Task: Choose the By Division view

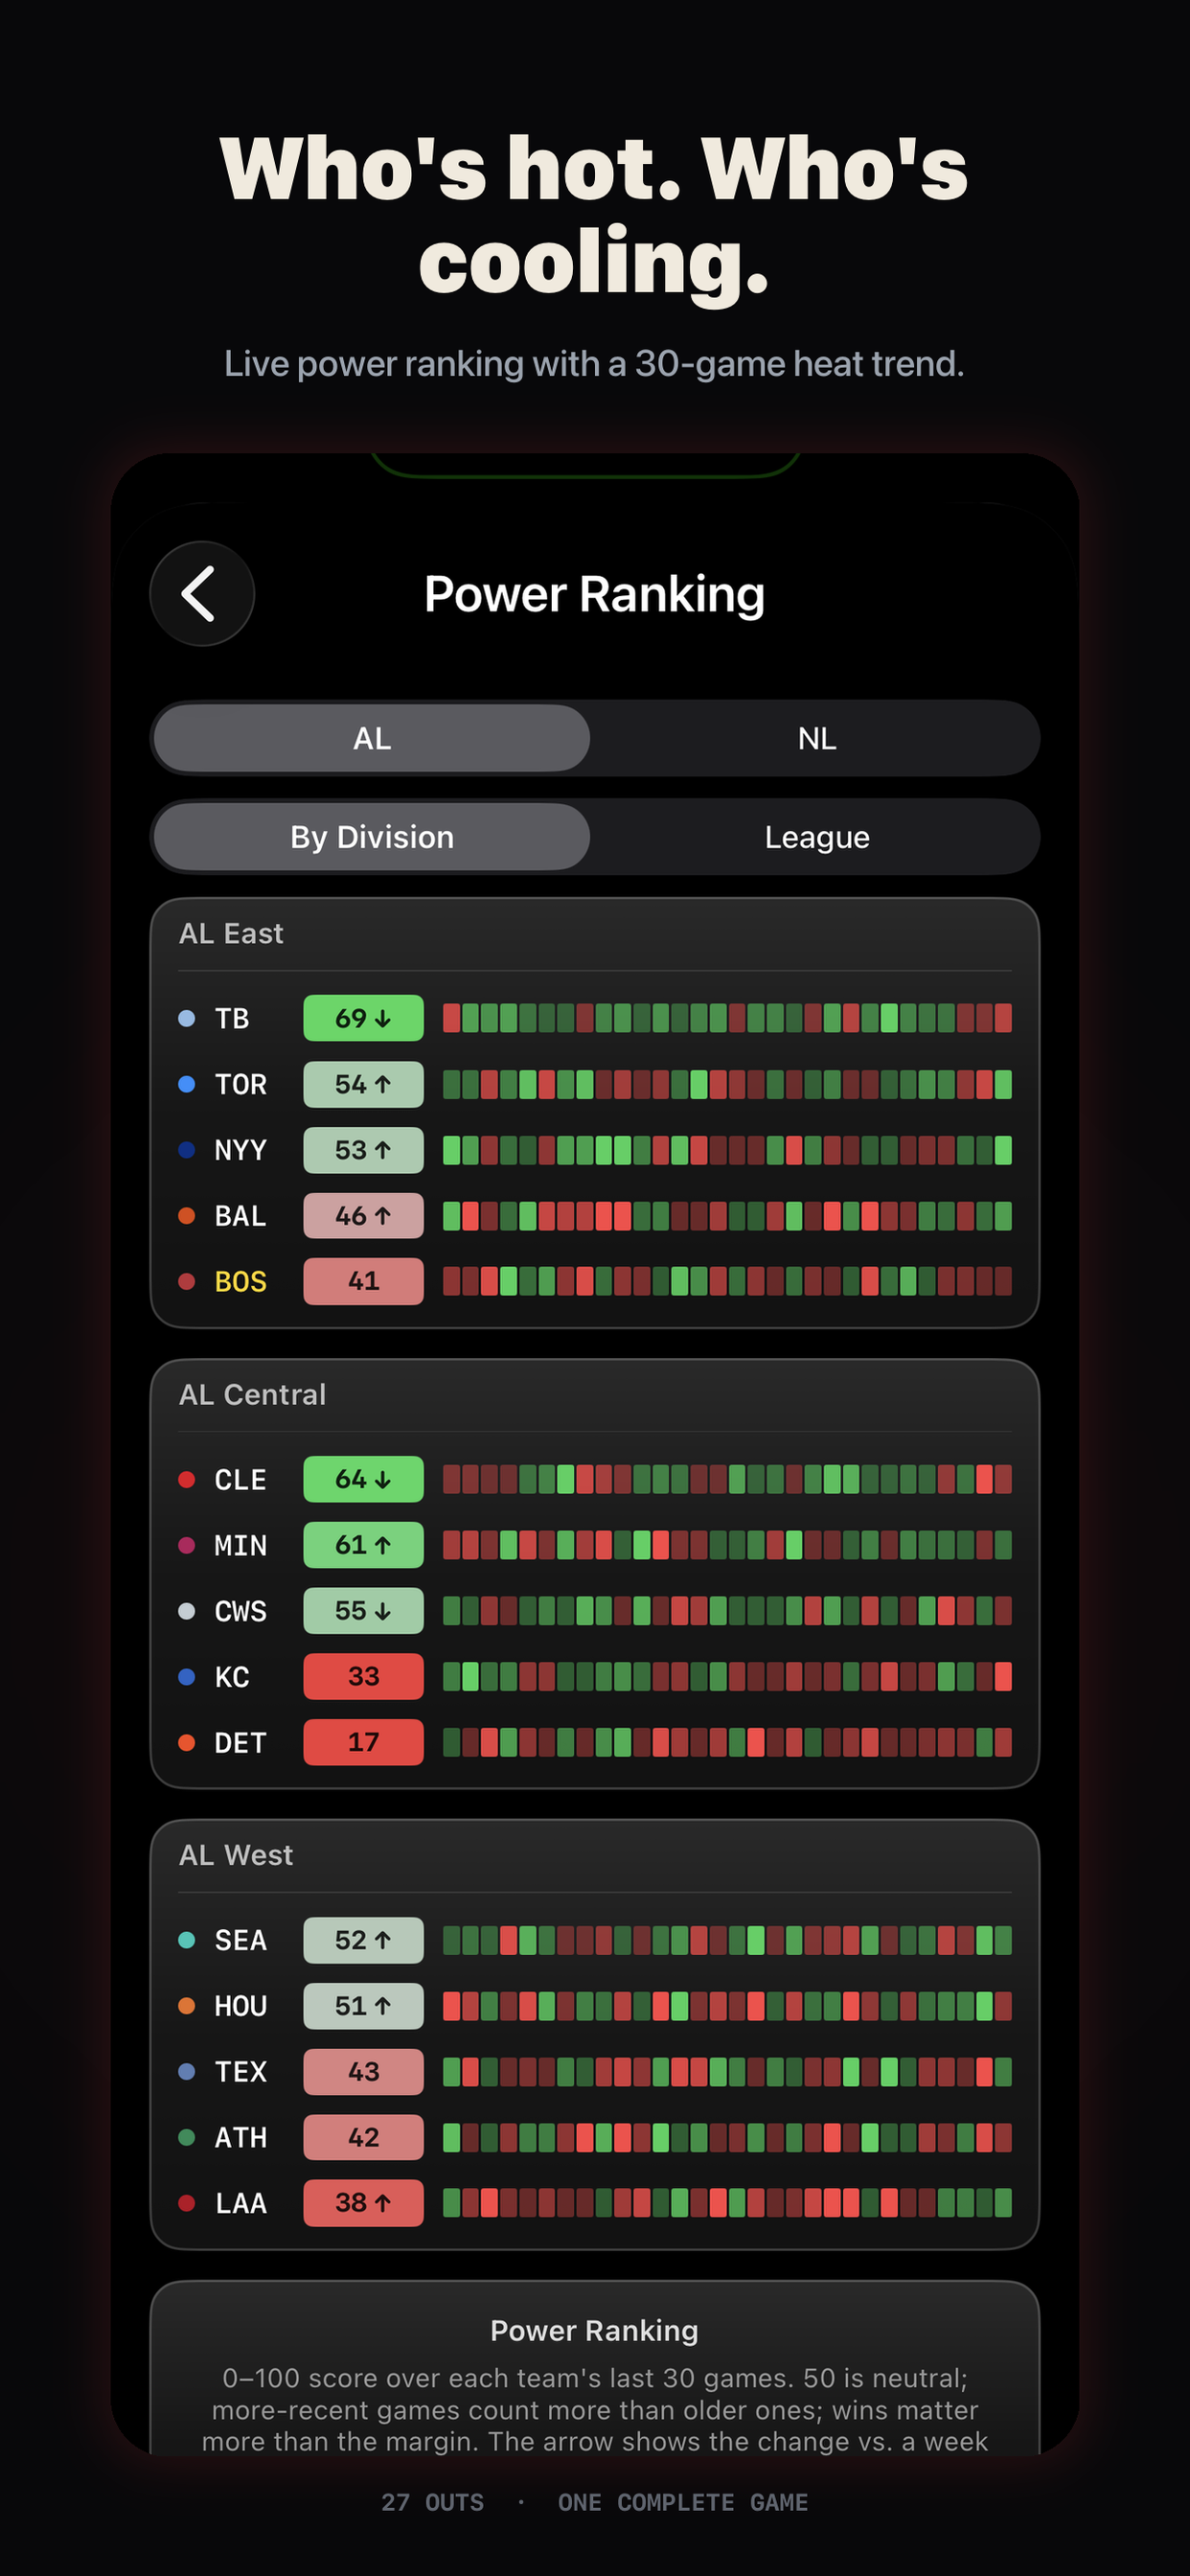Action: tap(372, 836)
